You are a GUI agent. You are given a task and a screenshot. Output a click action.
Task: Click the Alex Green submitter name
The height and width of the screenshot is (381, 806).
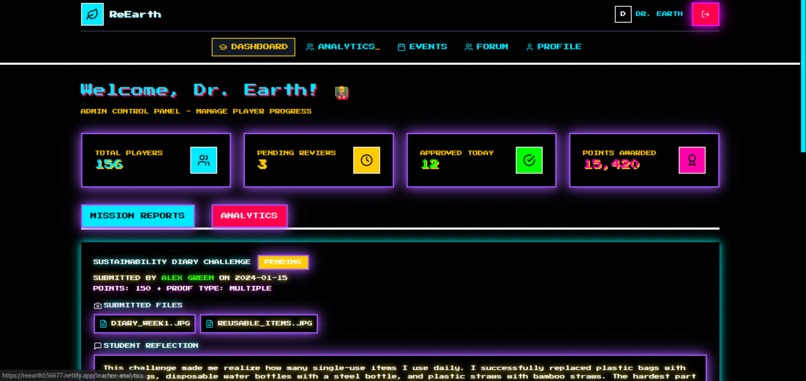pos(188,278)
